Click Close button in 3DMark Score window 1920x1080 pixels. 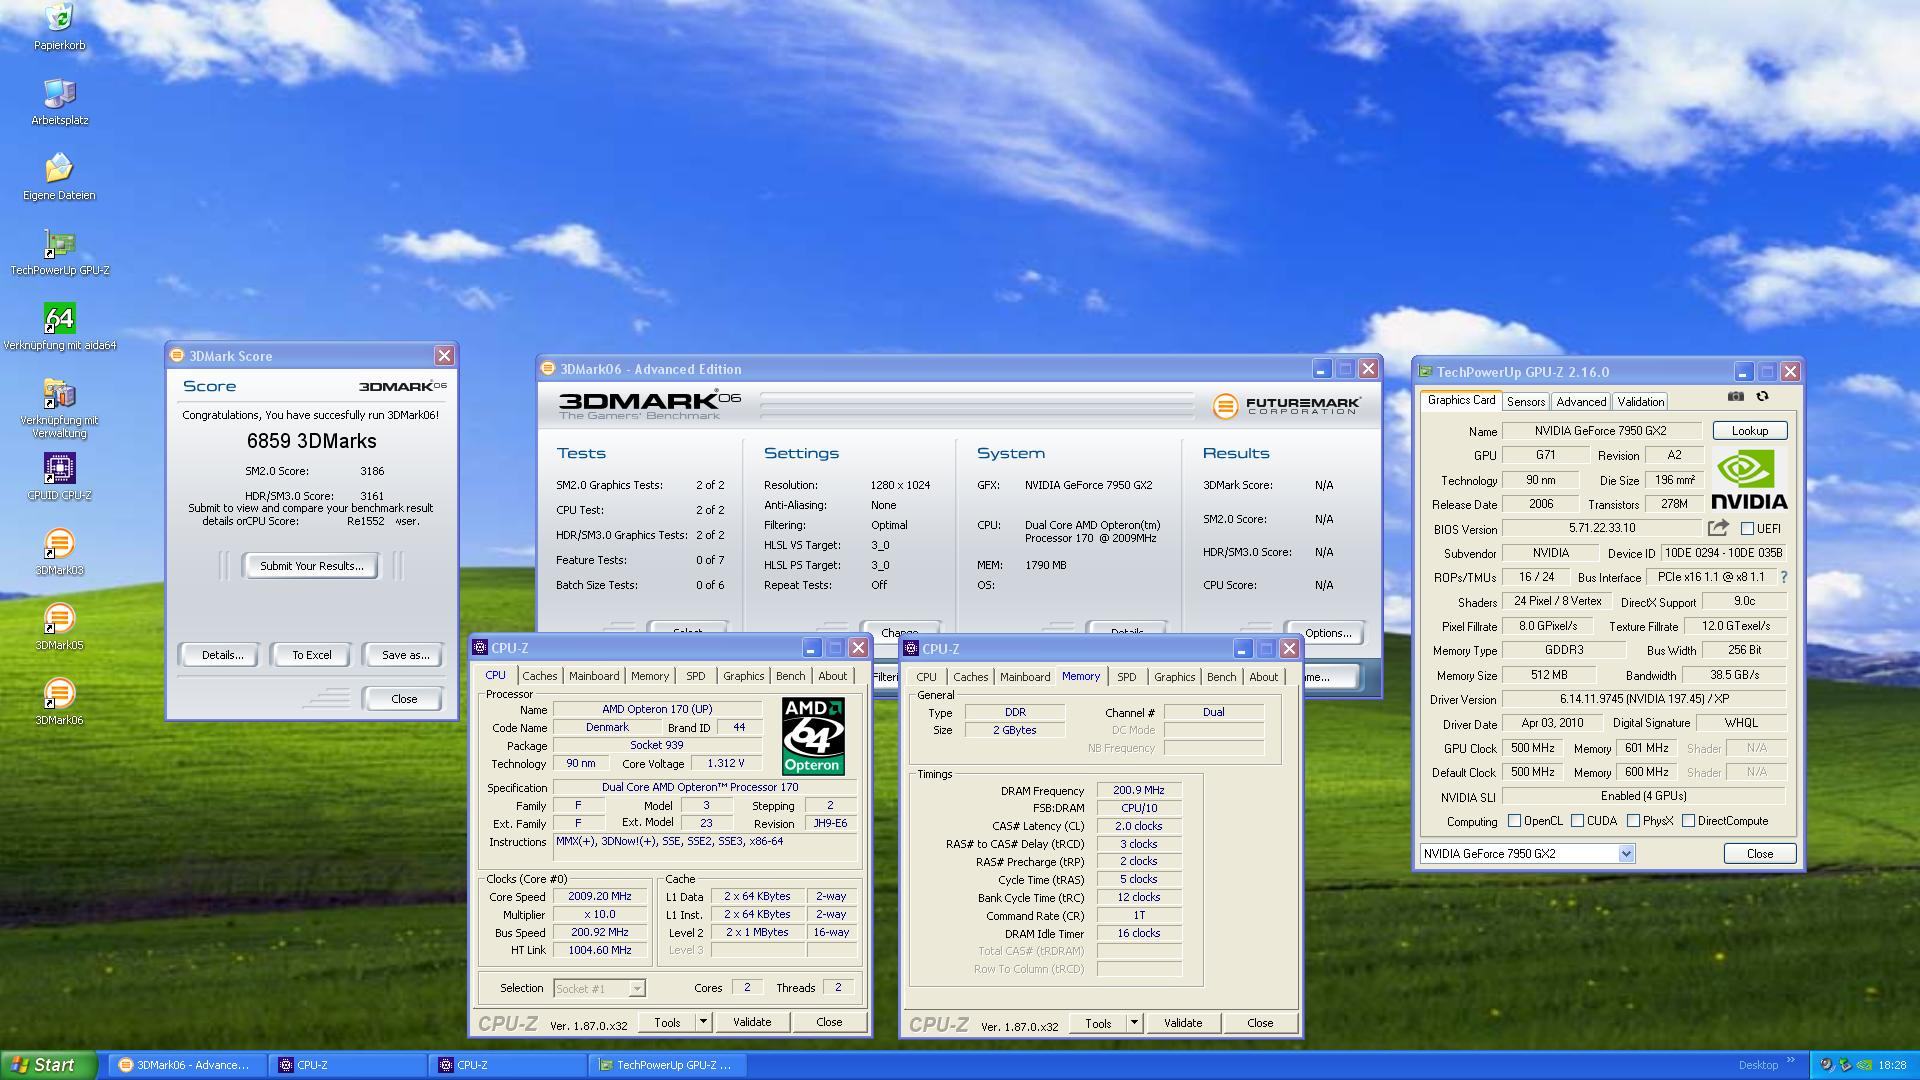(404, 699)
